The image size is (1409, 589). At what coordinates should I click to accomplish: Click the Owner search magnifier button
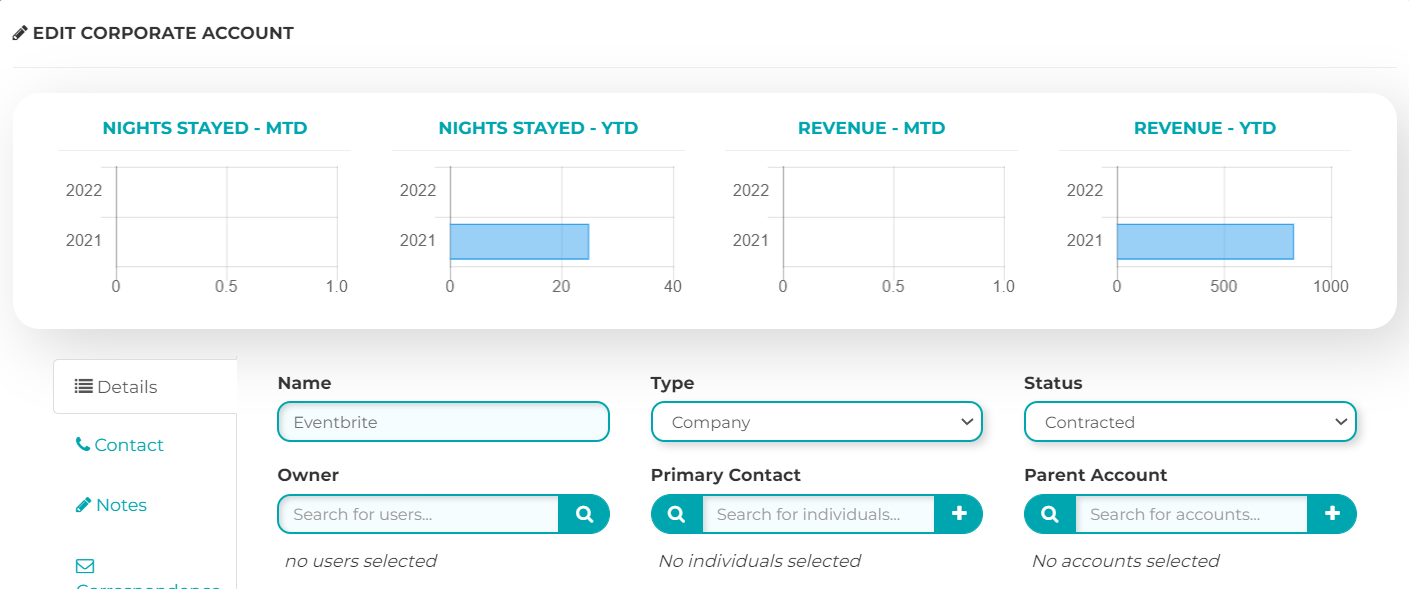point(584,514)
